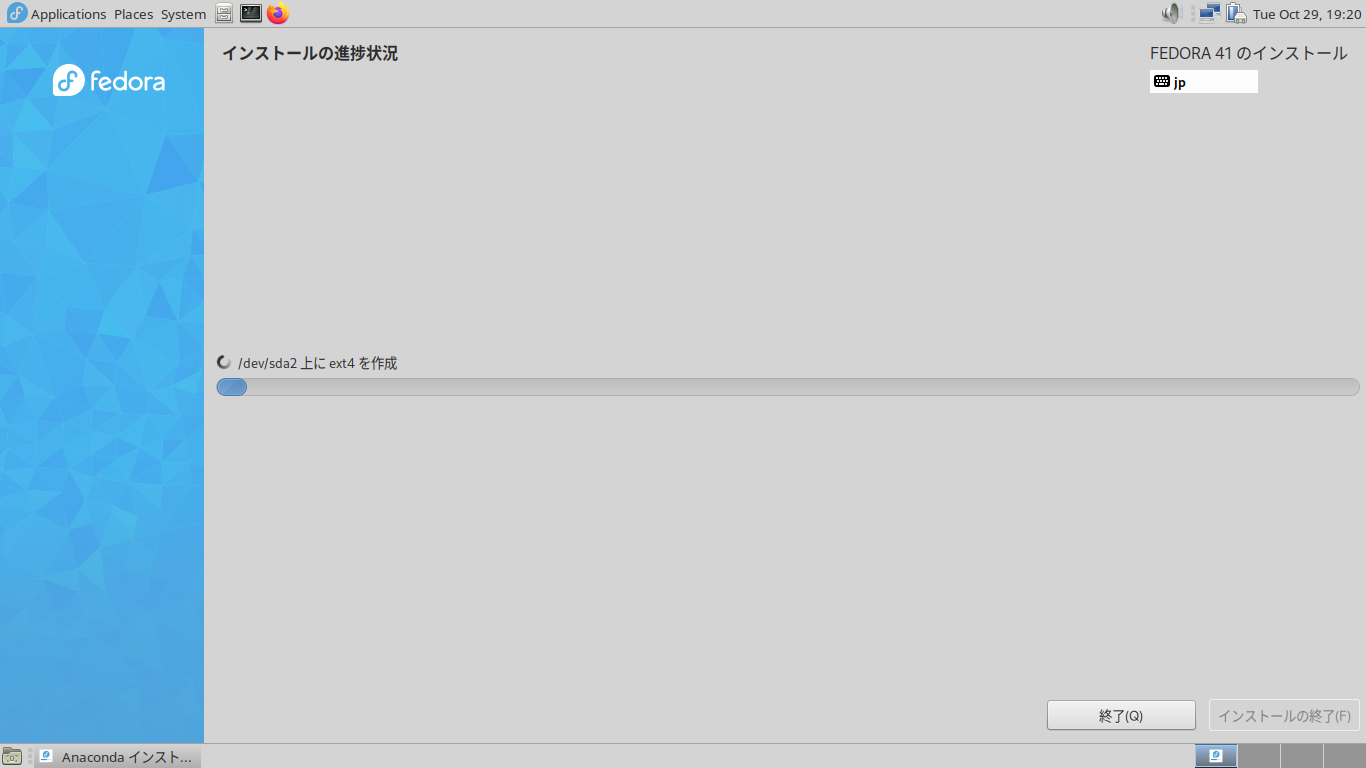Click the spinner next to /dev/sda2 status
Image resolution: width=1366 pixels, height=768 pixels.
225,362
